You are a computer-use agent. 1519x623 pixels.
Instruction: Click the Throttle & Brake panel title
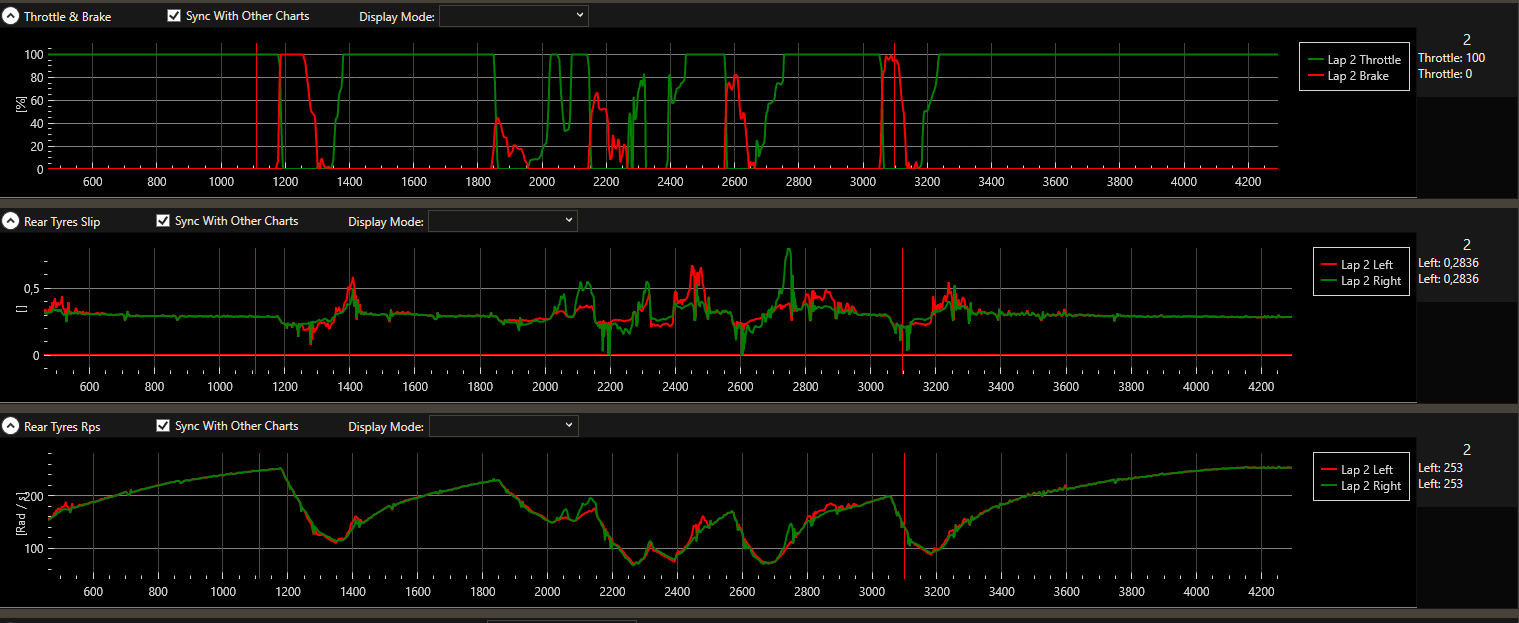pos(67,17)
